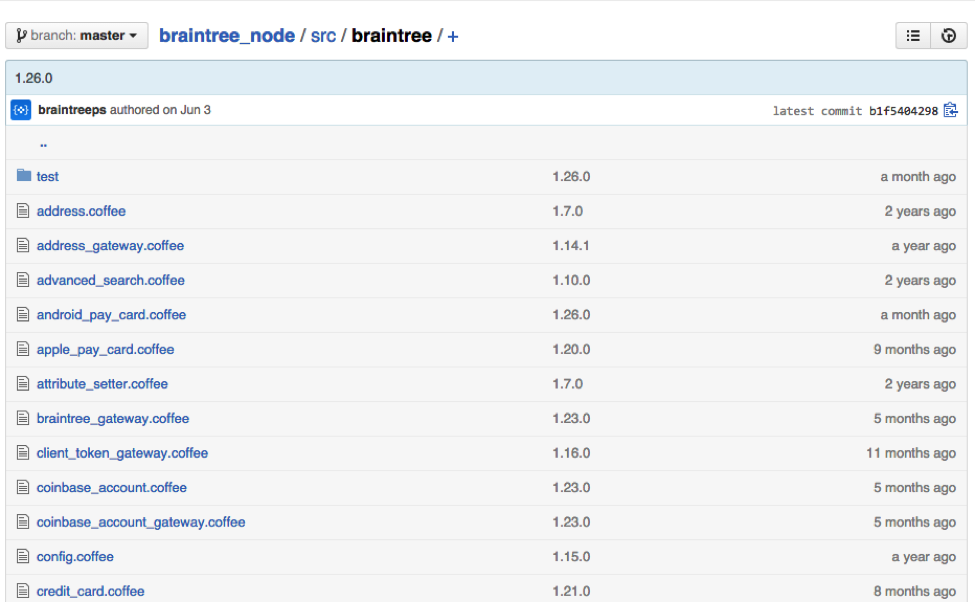Click the 1.26.0 commit title in header
This screenshot has height=603, width=975.
point(34,78)
